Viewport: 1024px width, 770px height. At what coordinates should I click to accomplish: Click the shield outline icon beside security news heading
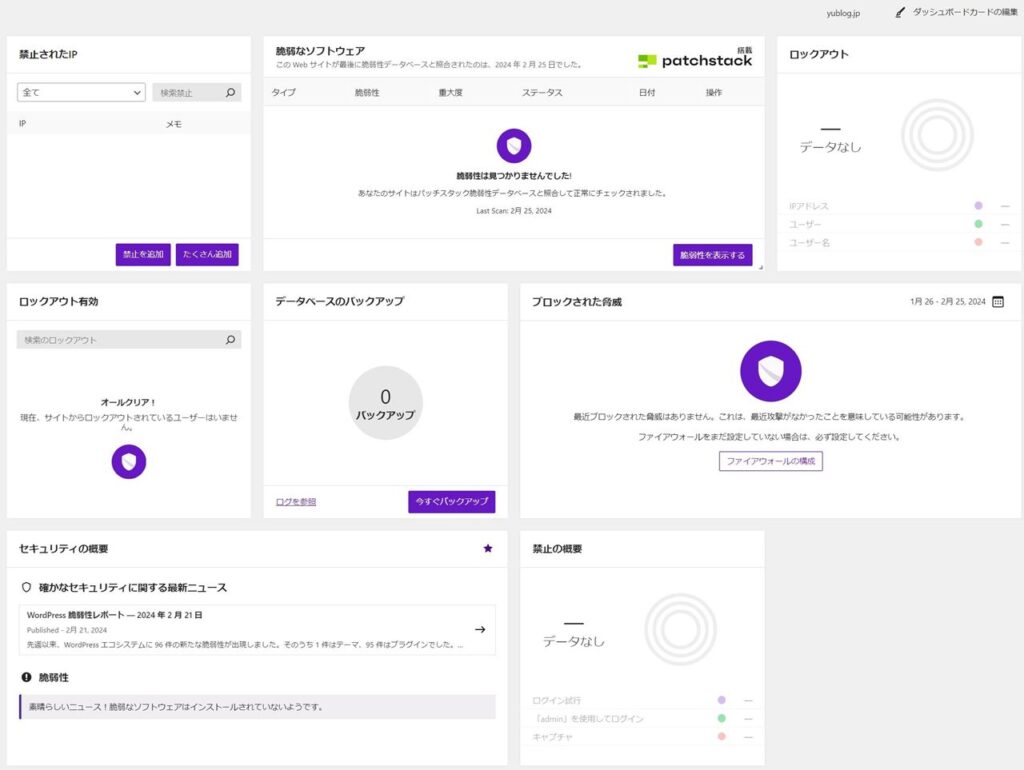pos(26,587)
